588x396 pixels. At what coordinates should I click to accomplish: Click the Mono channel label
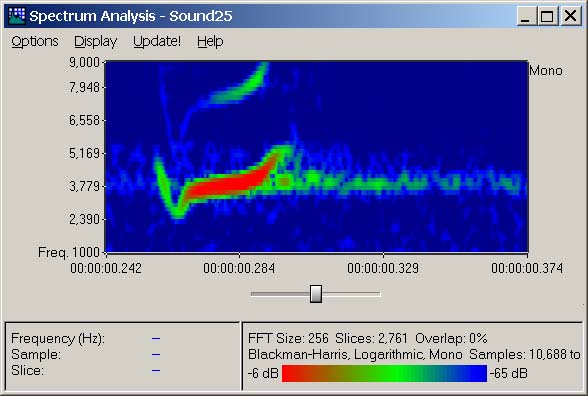[x=546, y=70]
